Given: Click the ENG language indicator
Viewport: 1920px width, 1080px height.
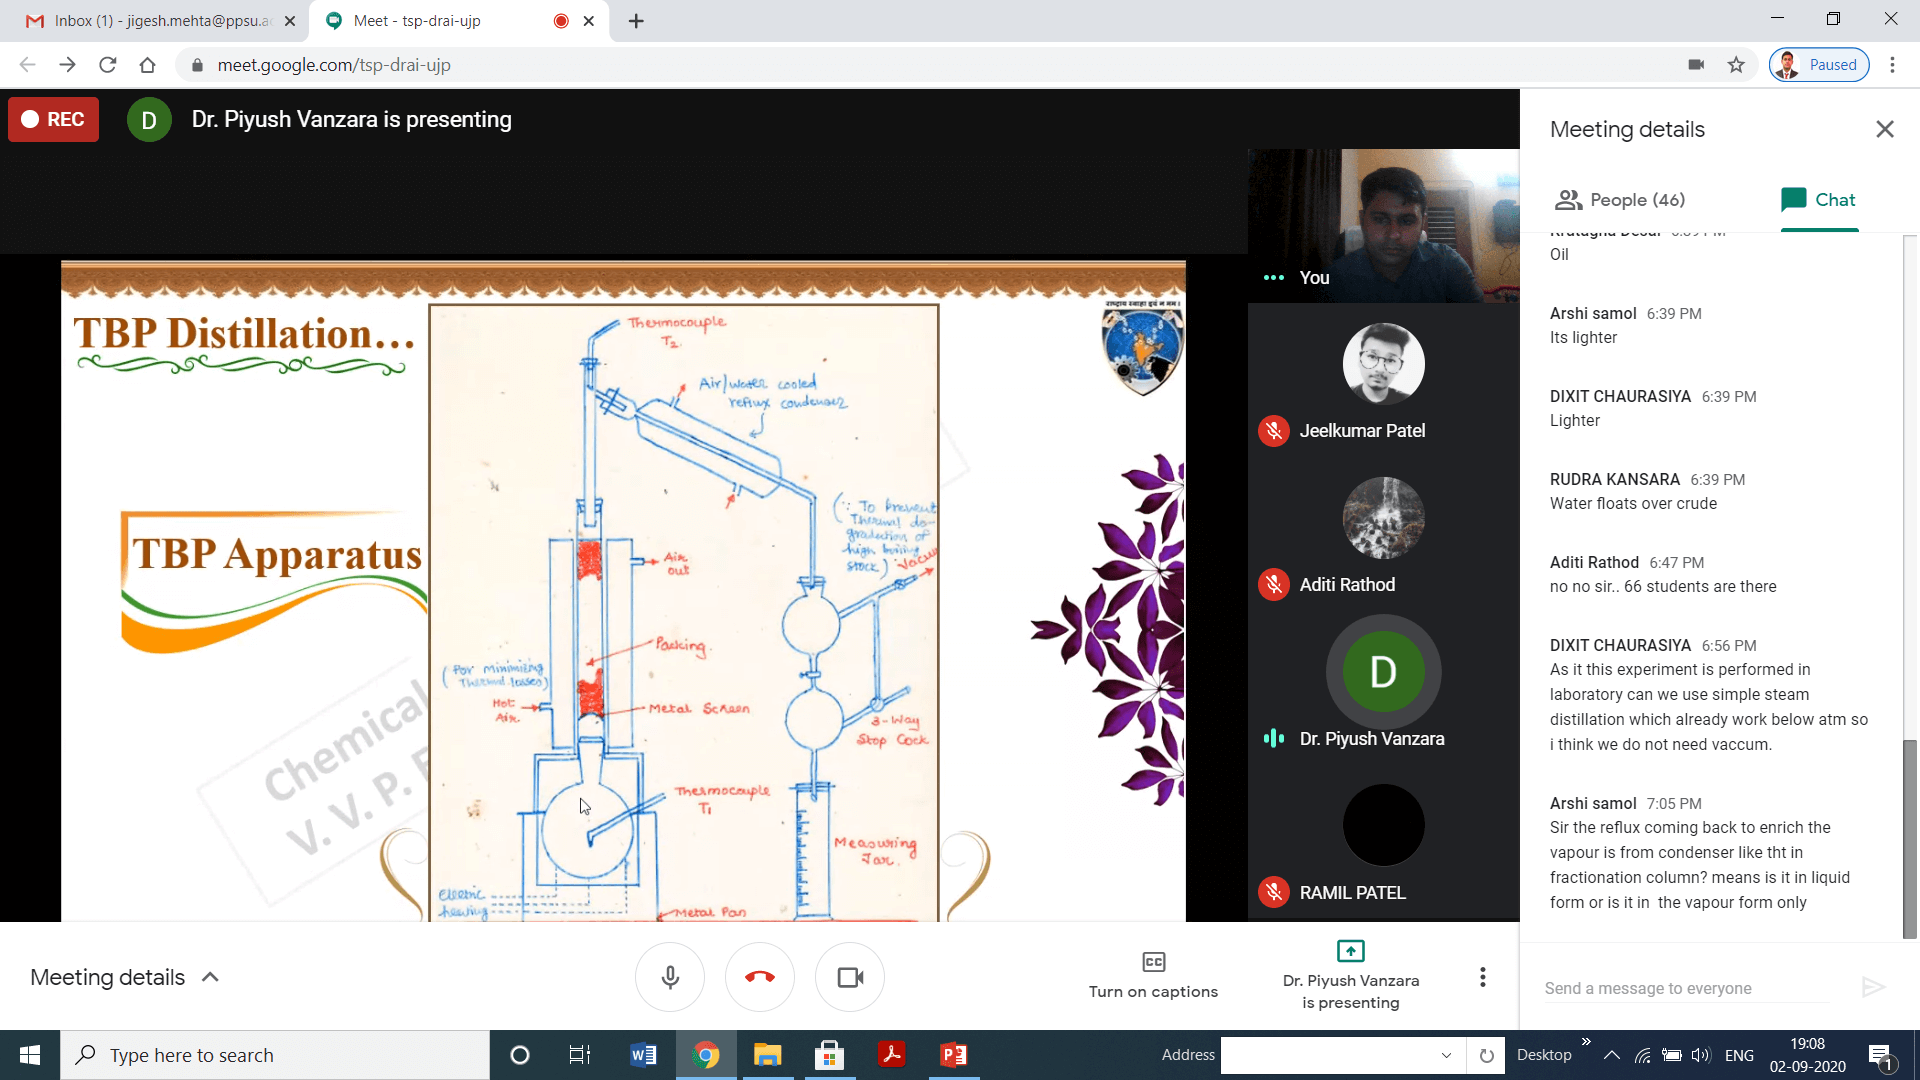Looking at the screenshot, I should pos(1740,1055).
